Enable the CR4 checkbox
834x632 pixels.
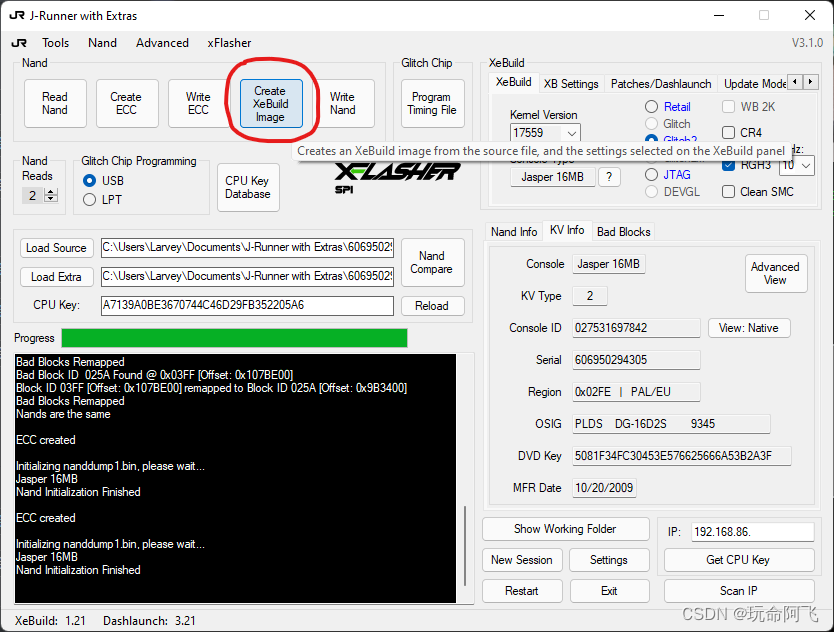tap(729, 132)
